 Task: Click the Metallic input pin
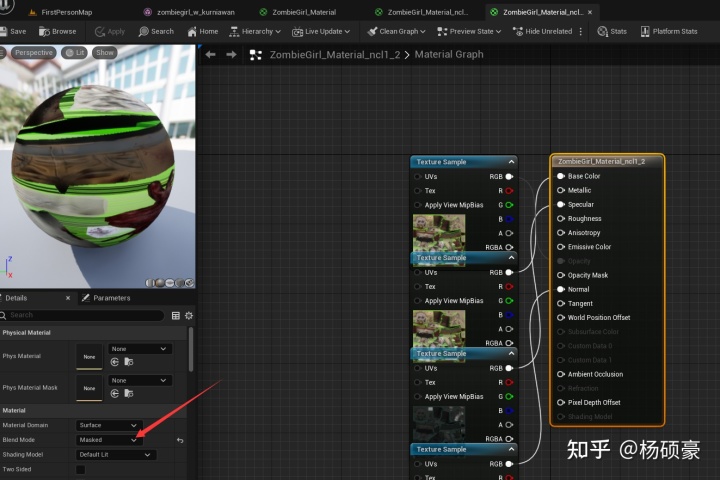click(561, 190)
